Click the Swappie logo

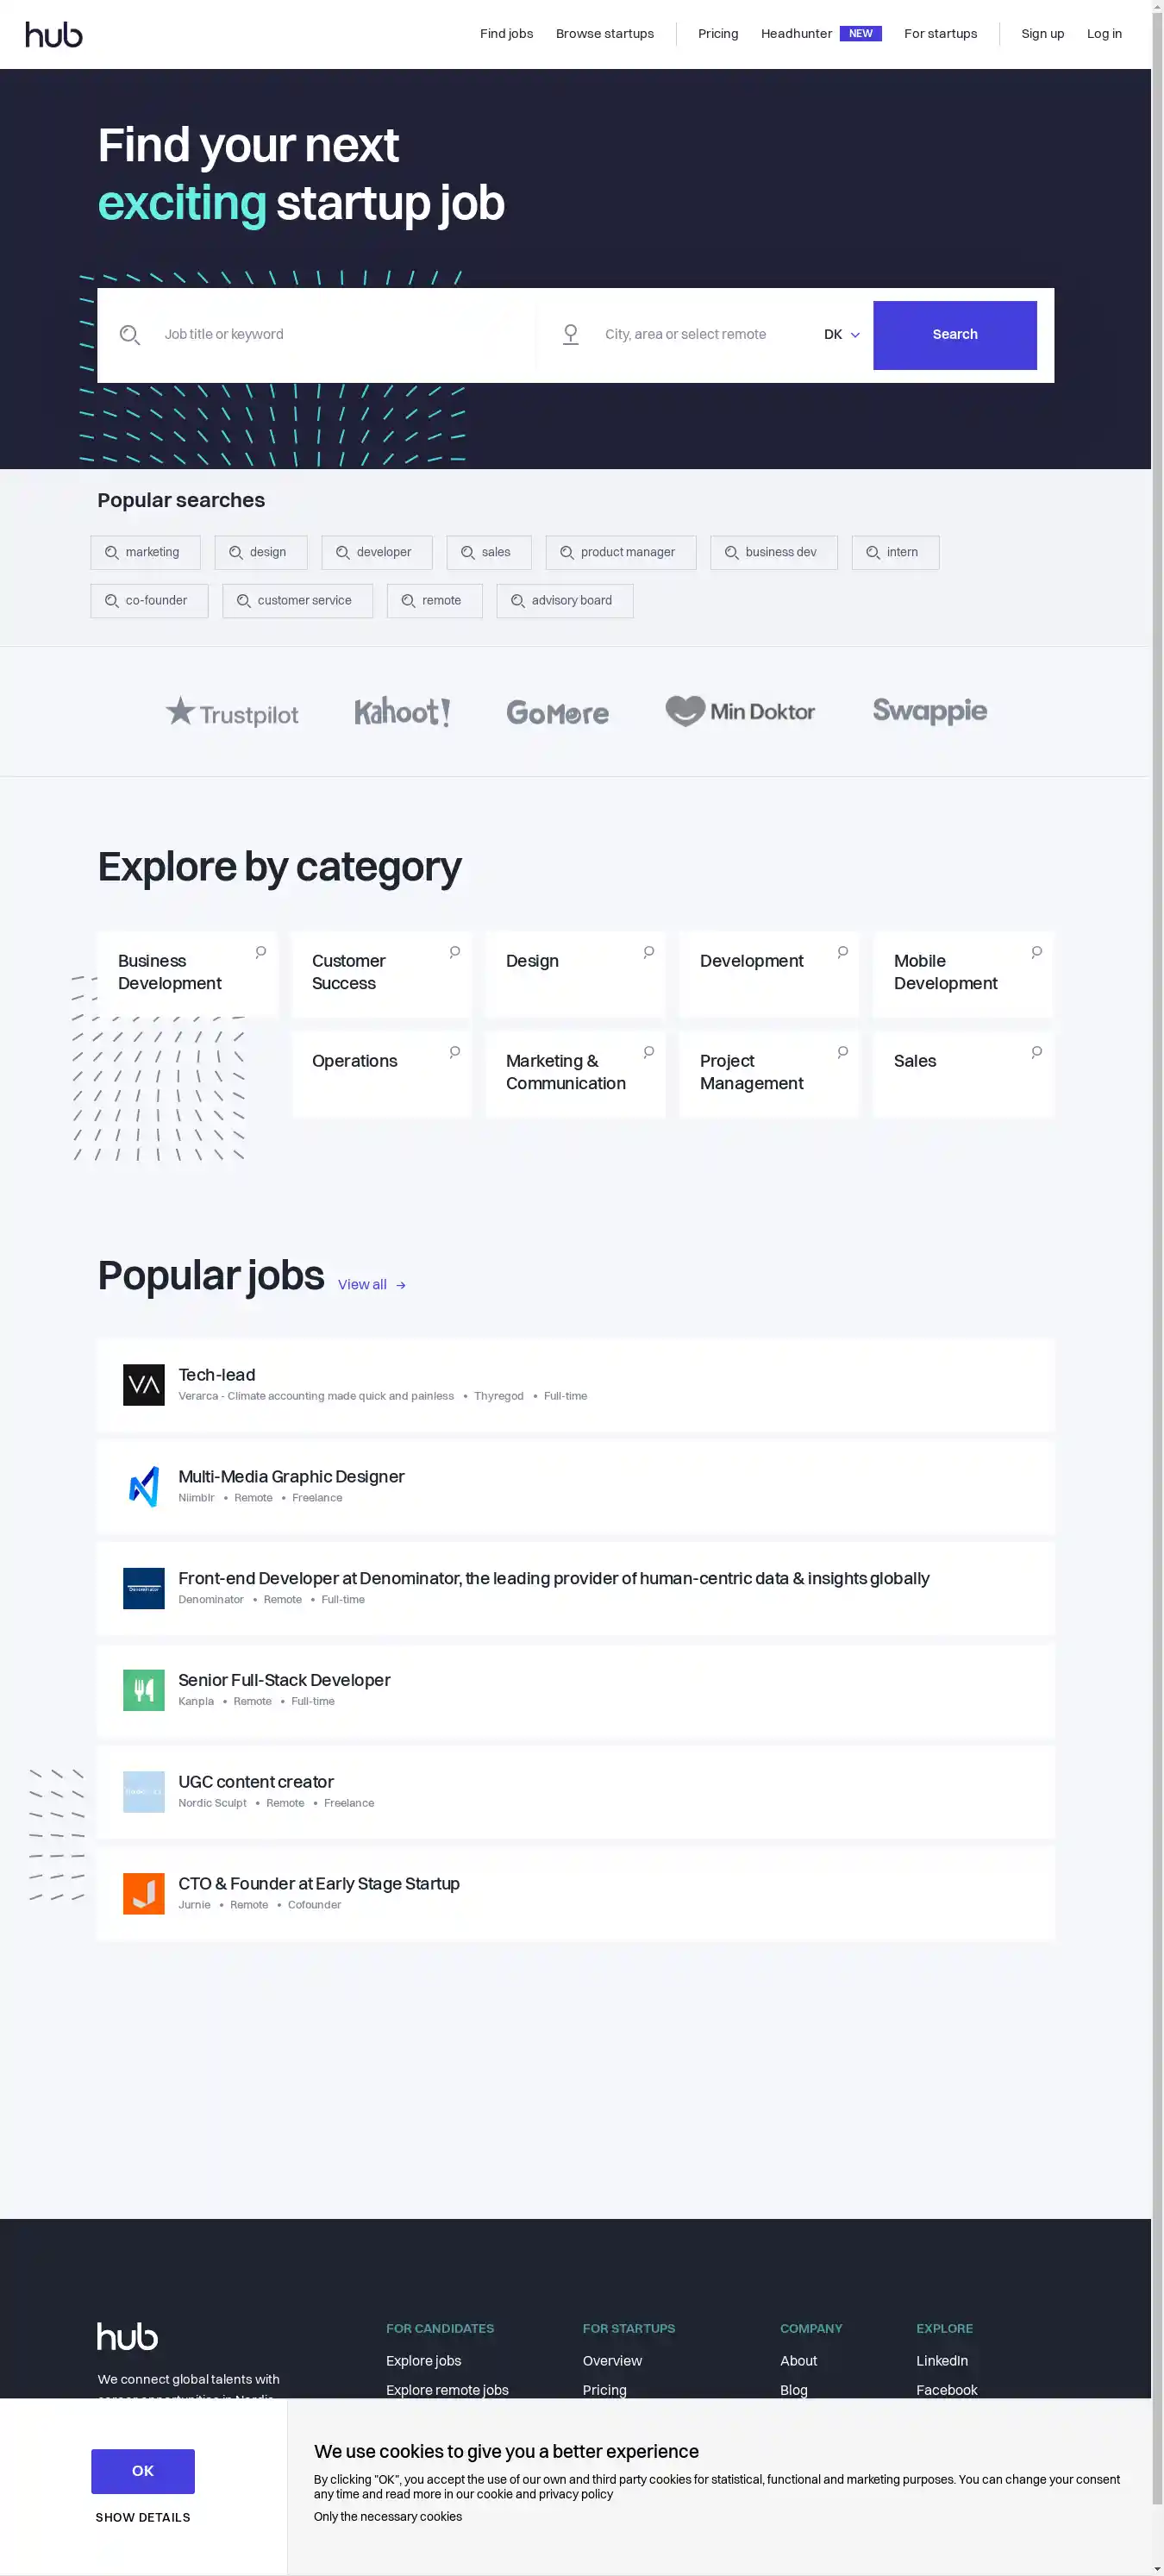coord(929,711)
